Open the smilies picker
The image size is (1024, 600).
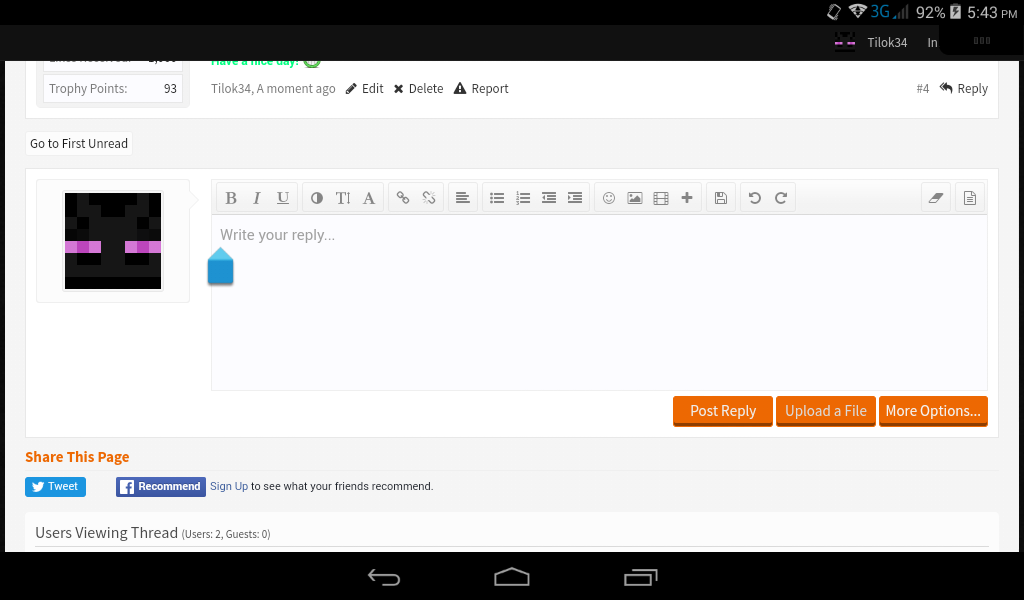click(x=609, y=198)
